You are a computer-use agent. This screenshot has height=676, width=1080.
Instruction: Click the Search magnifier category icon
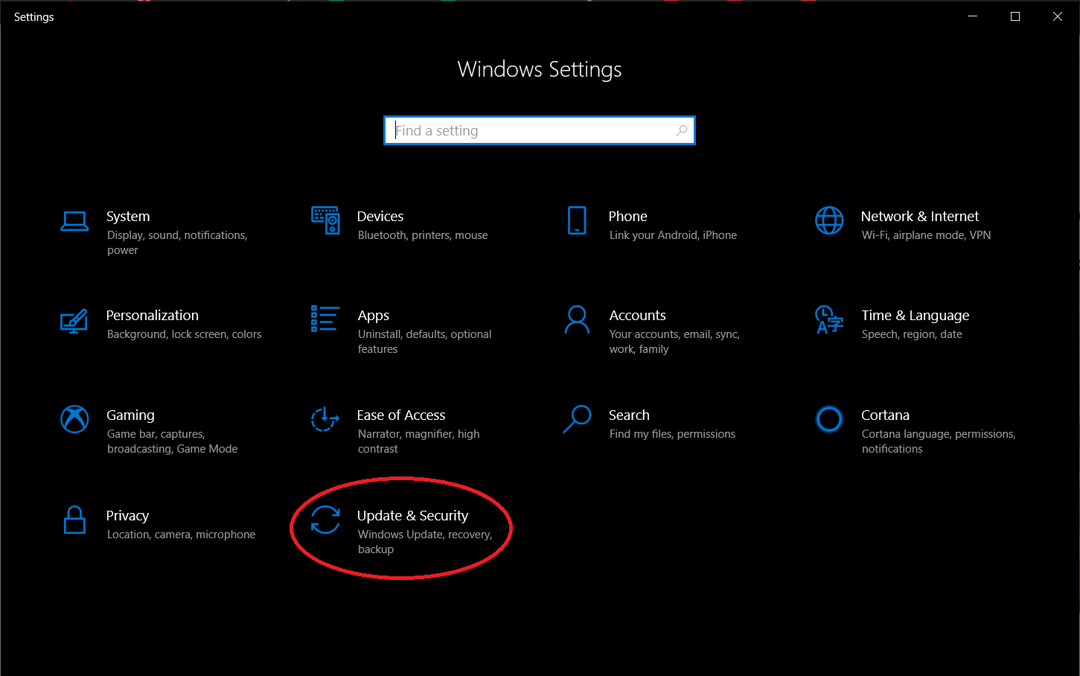(577, 419)
